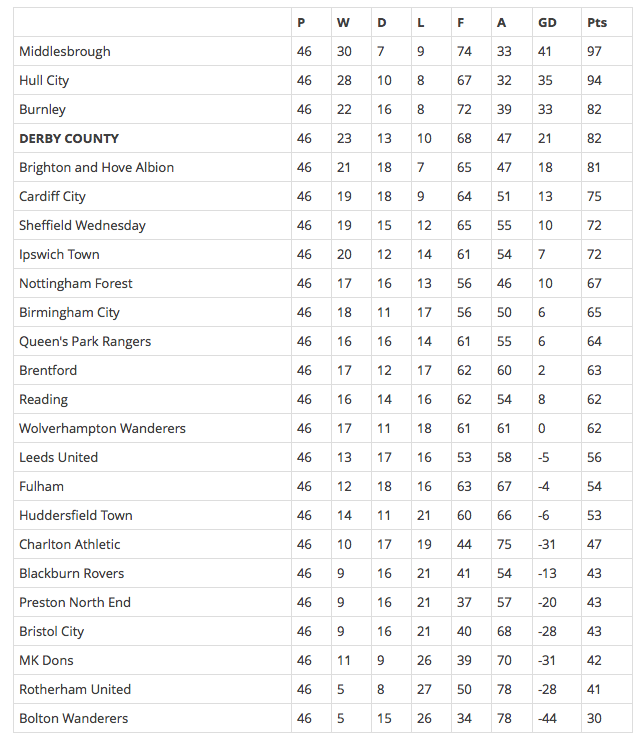Select Bolton Wanderers row label

(74, 718)
